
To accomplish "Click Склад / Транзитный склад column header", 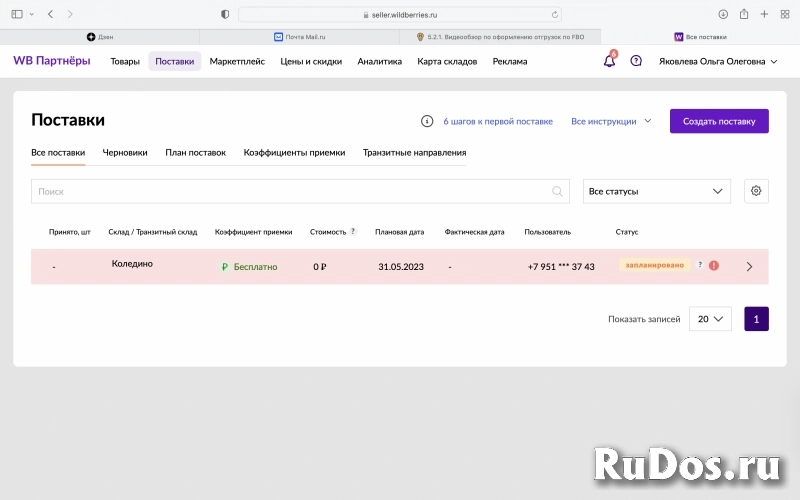I will tap(153, 232).
